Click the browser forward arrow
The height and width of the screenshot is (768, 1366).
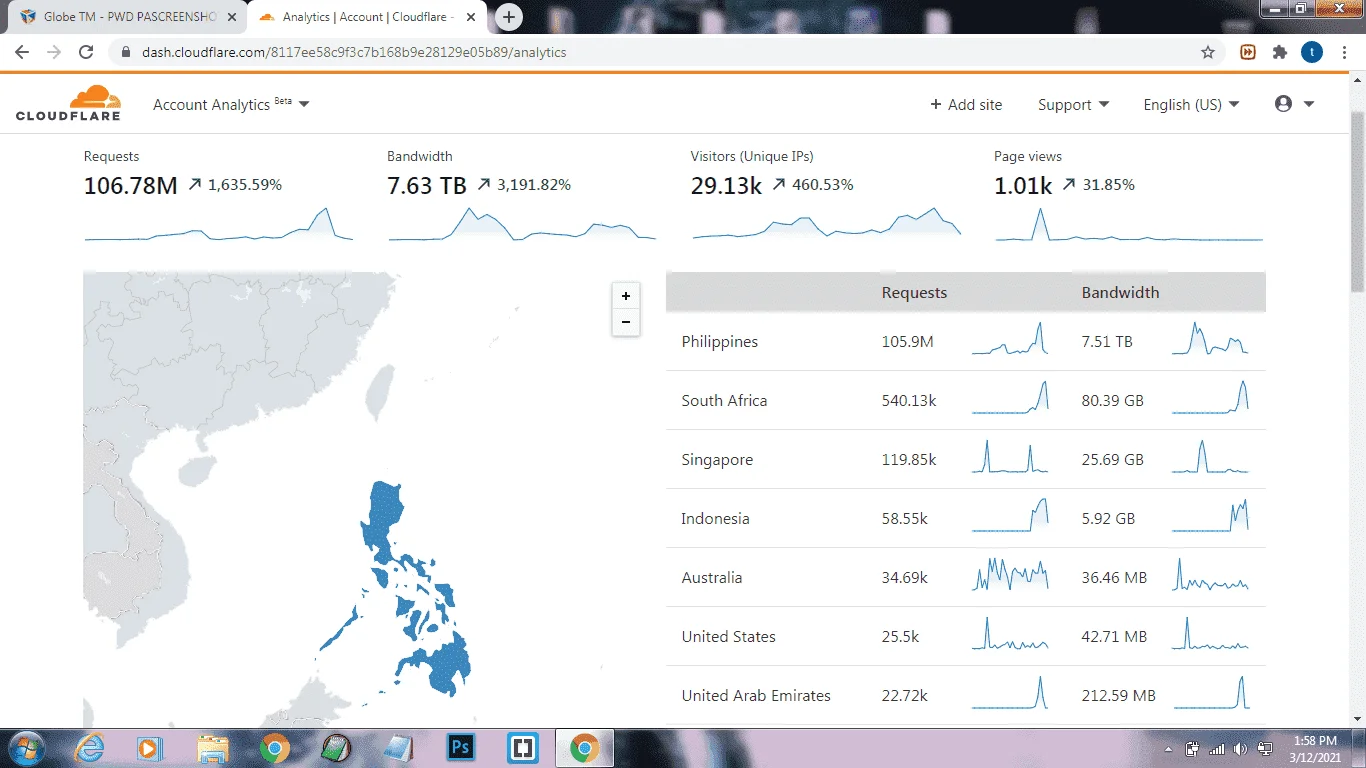(54, 52)
